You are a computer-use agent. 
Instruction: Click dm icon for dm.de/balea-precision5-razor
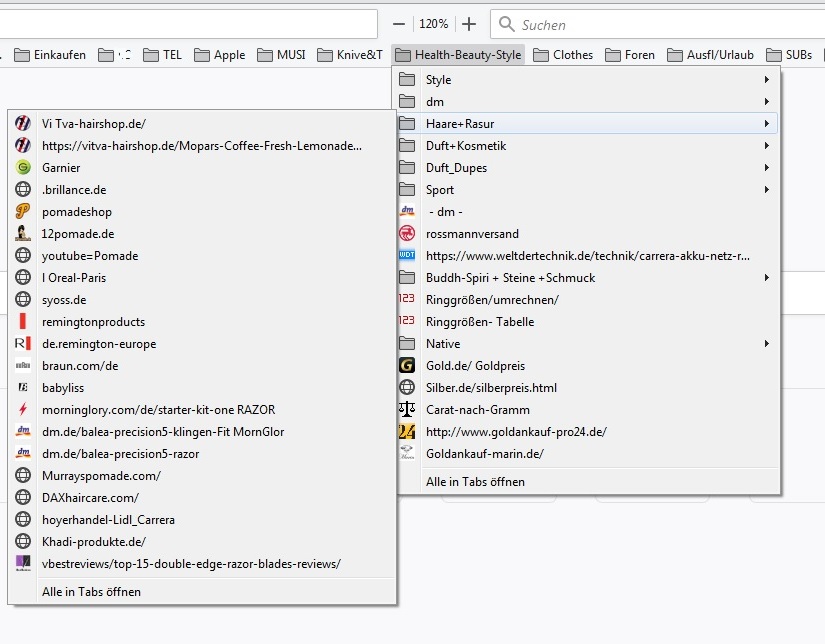[23, 454]
